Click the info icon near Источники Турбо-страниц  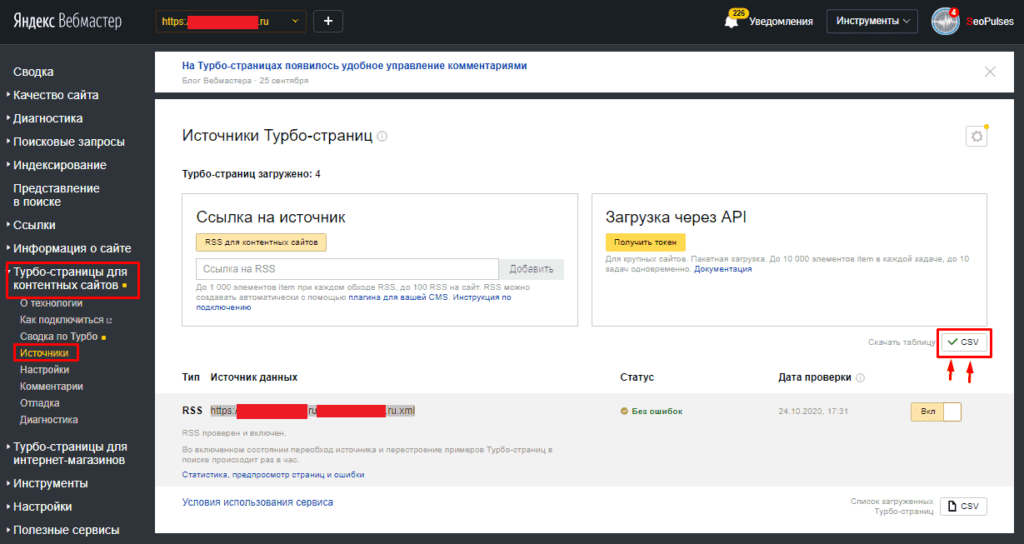tap(382, 136)
